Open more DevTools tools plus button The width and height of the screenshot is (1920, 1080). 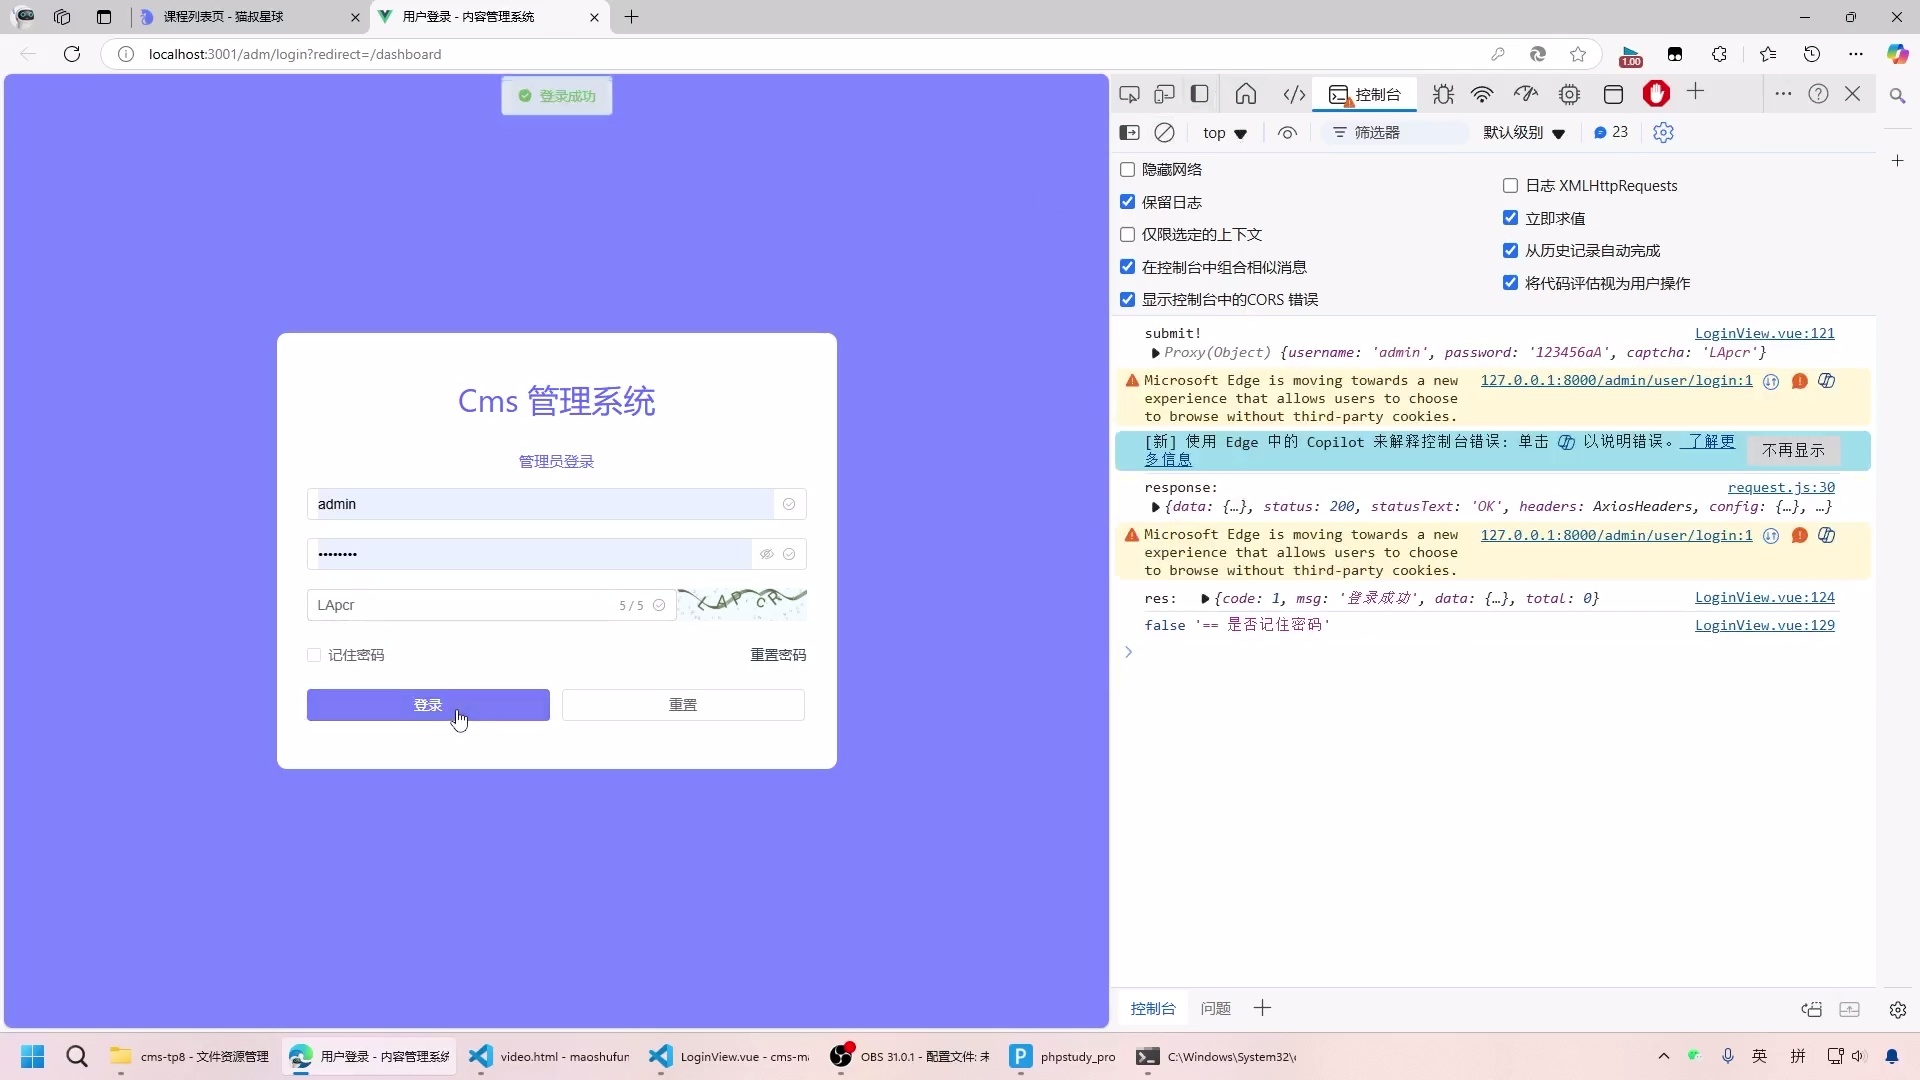1695,92
